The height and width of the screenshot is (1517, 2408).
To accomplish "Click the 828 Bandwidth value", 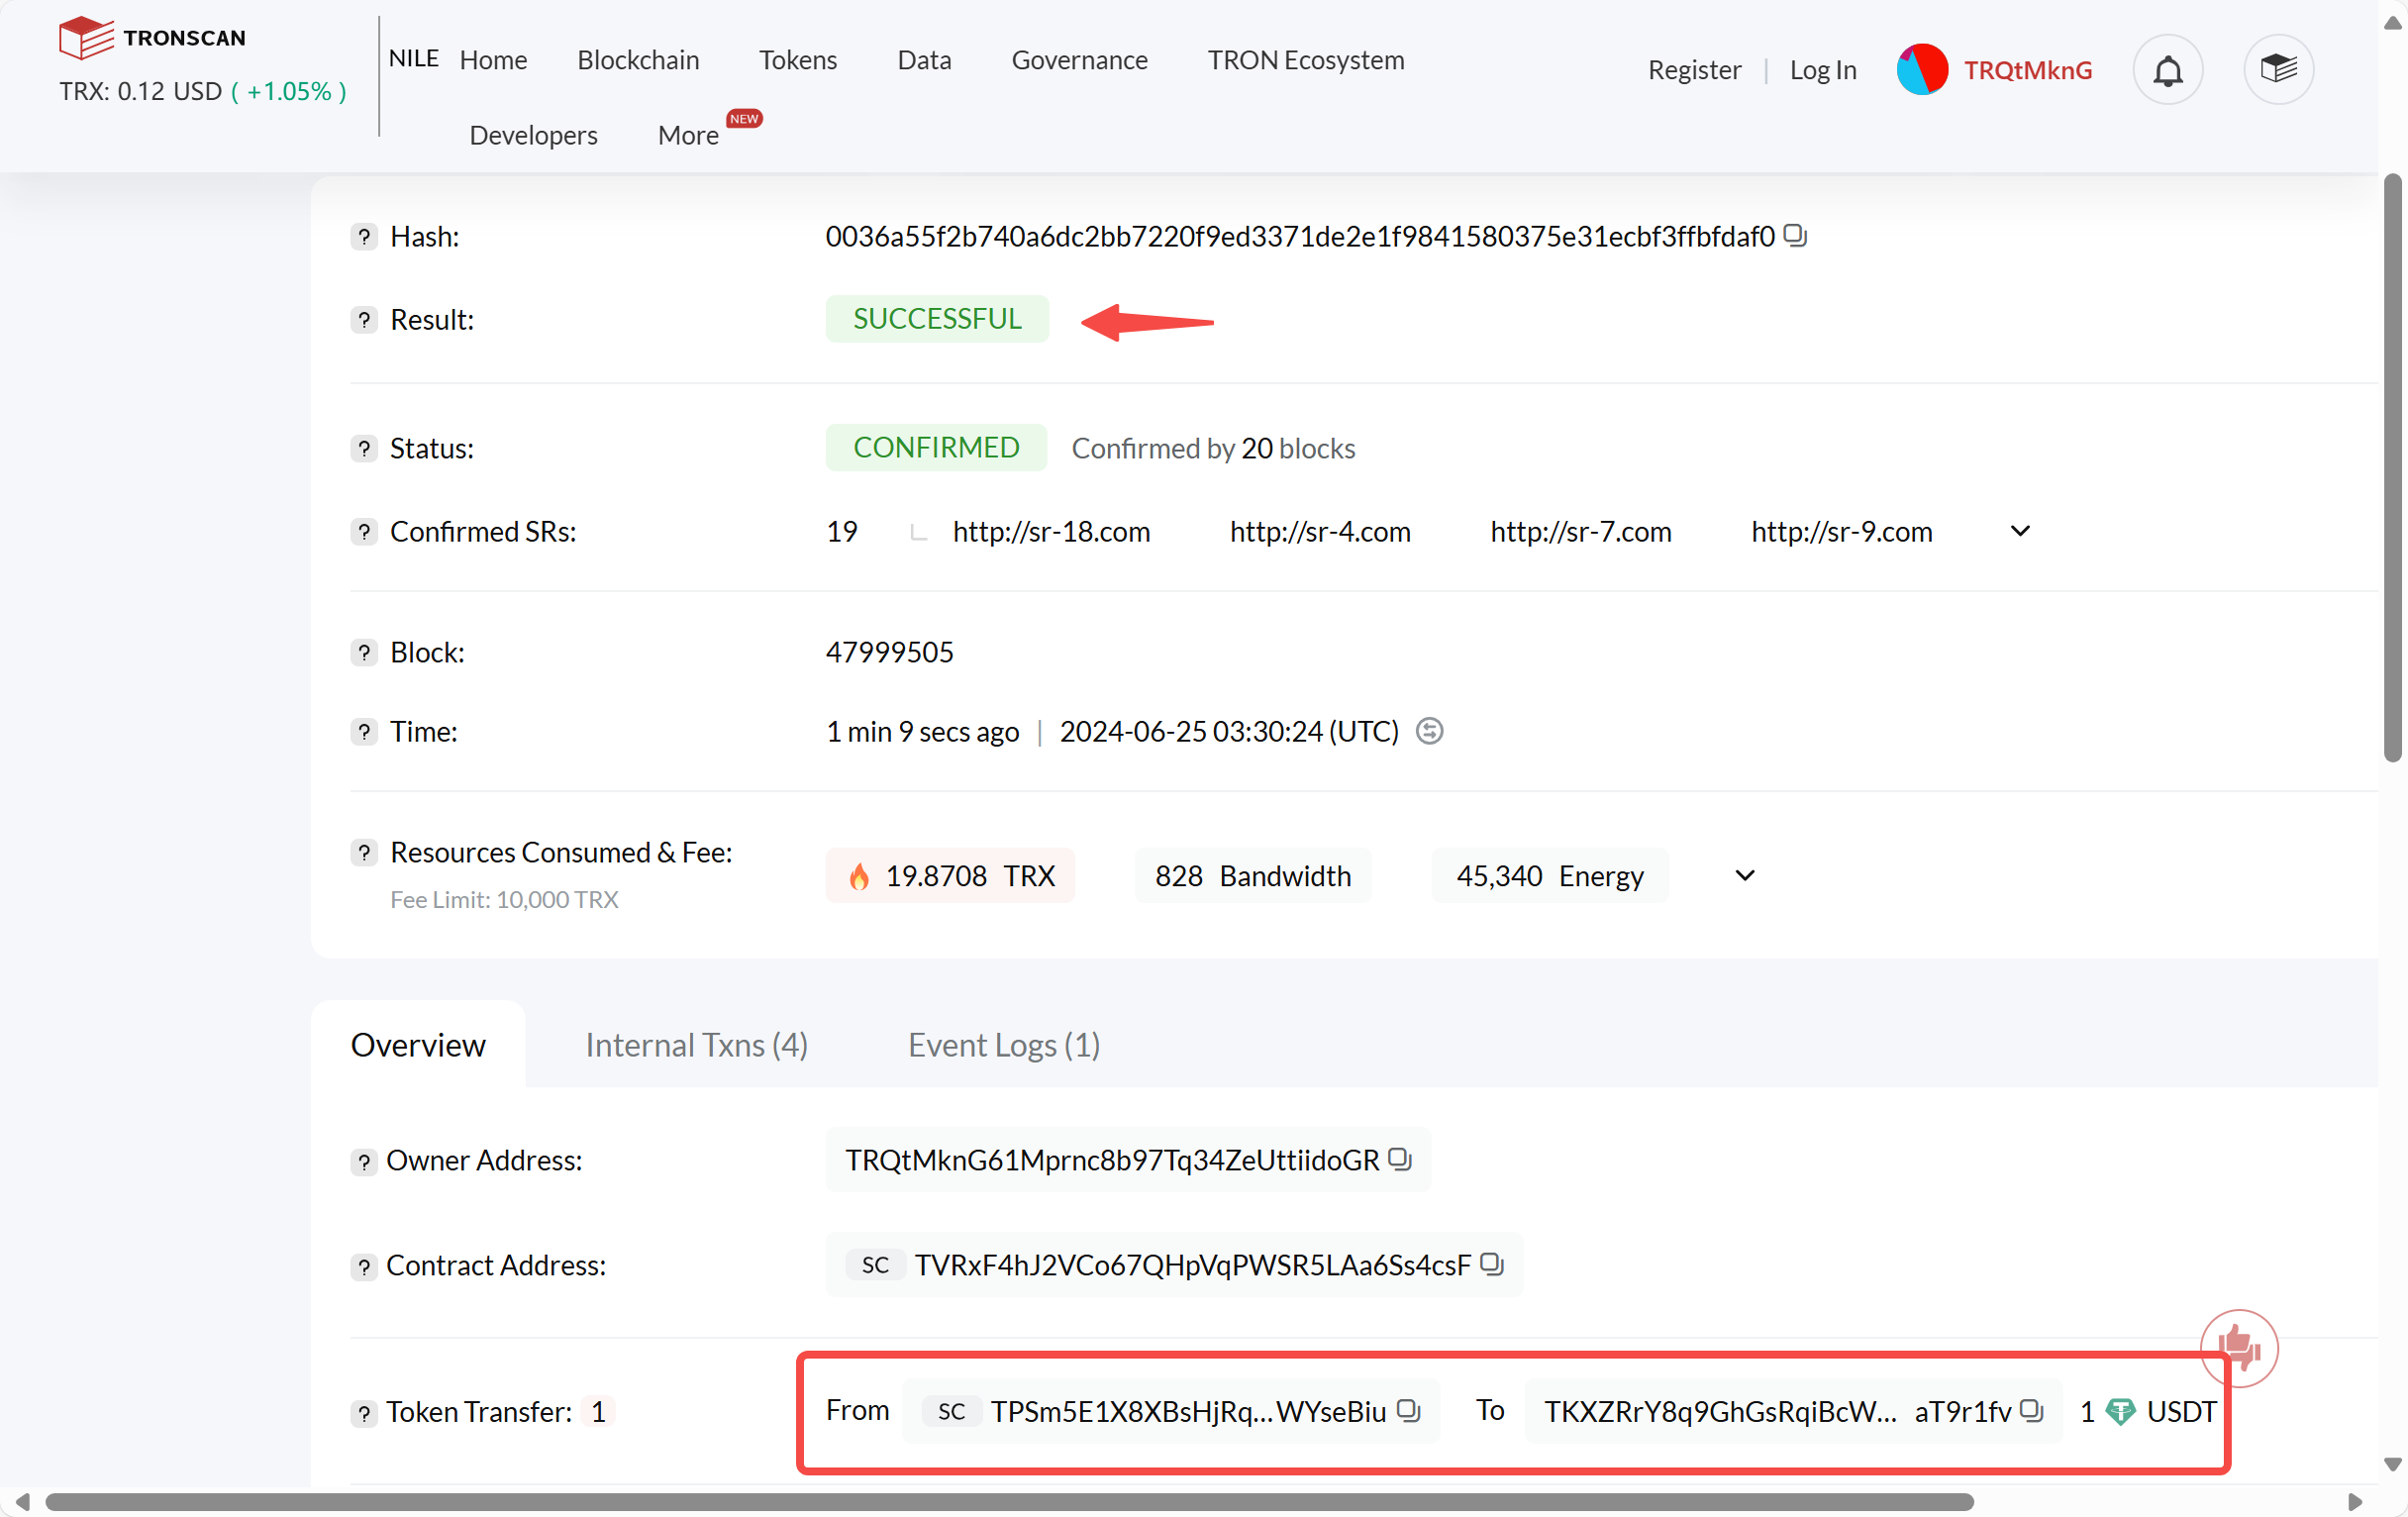I will click(1252, 876).
